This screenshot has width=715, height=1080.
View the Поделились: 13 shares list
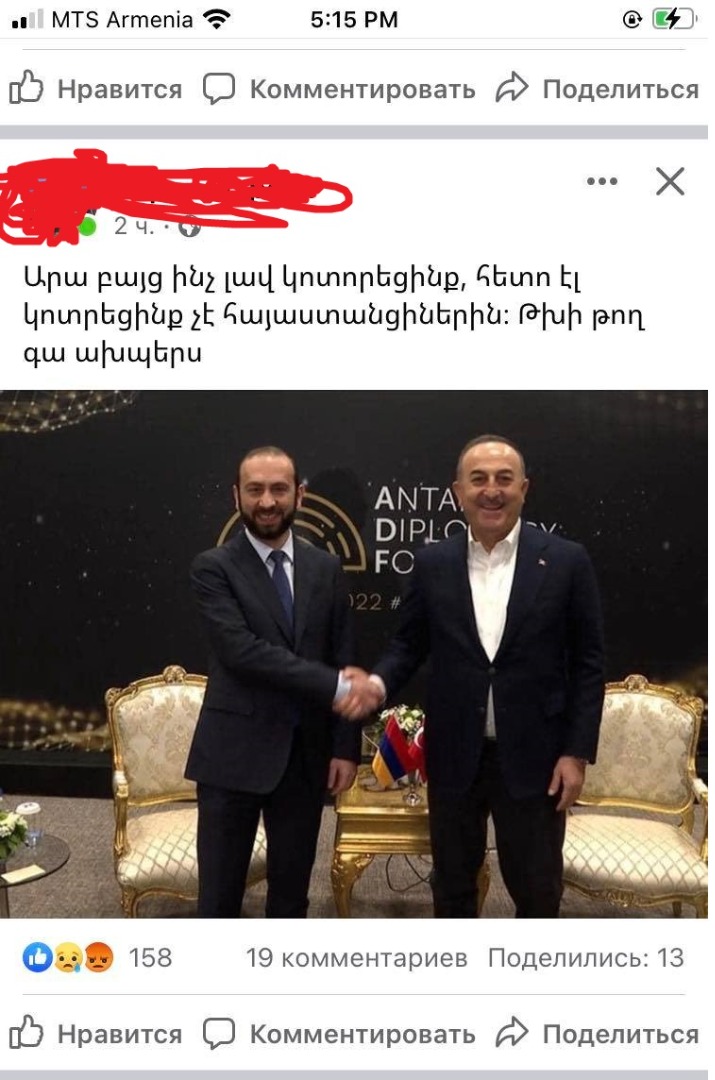pyautogui.click(x=586, y=957)
